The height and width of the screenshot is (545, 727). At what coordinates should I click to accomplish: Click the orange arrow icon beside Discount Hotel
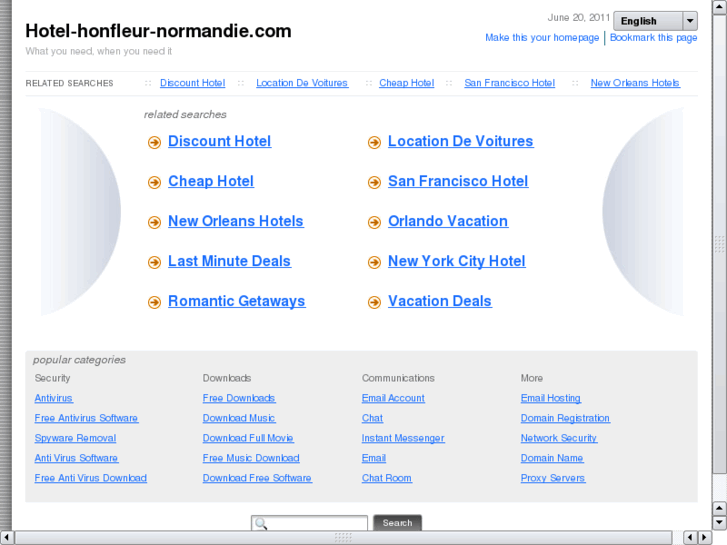click(x=154, y=142)
